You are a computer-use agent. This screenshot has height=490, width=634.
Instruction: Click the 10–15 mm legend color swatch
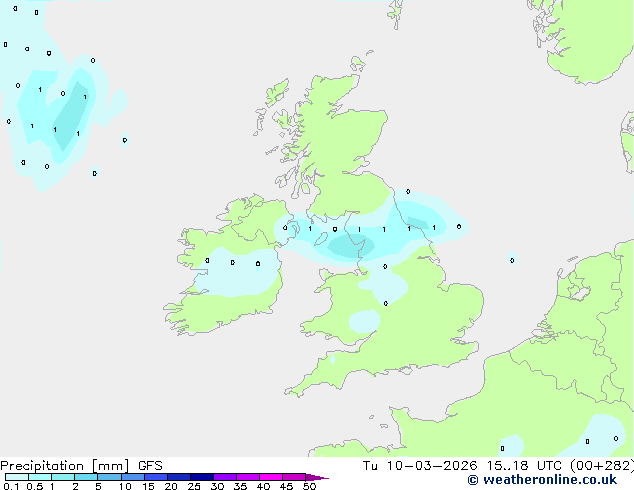pyautogui.click(x=132, y=477)
